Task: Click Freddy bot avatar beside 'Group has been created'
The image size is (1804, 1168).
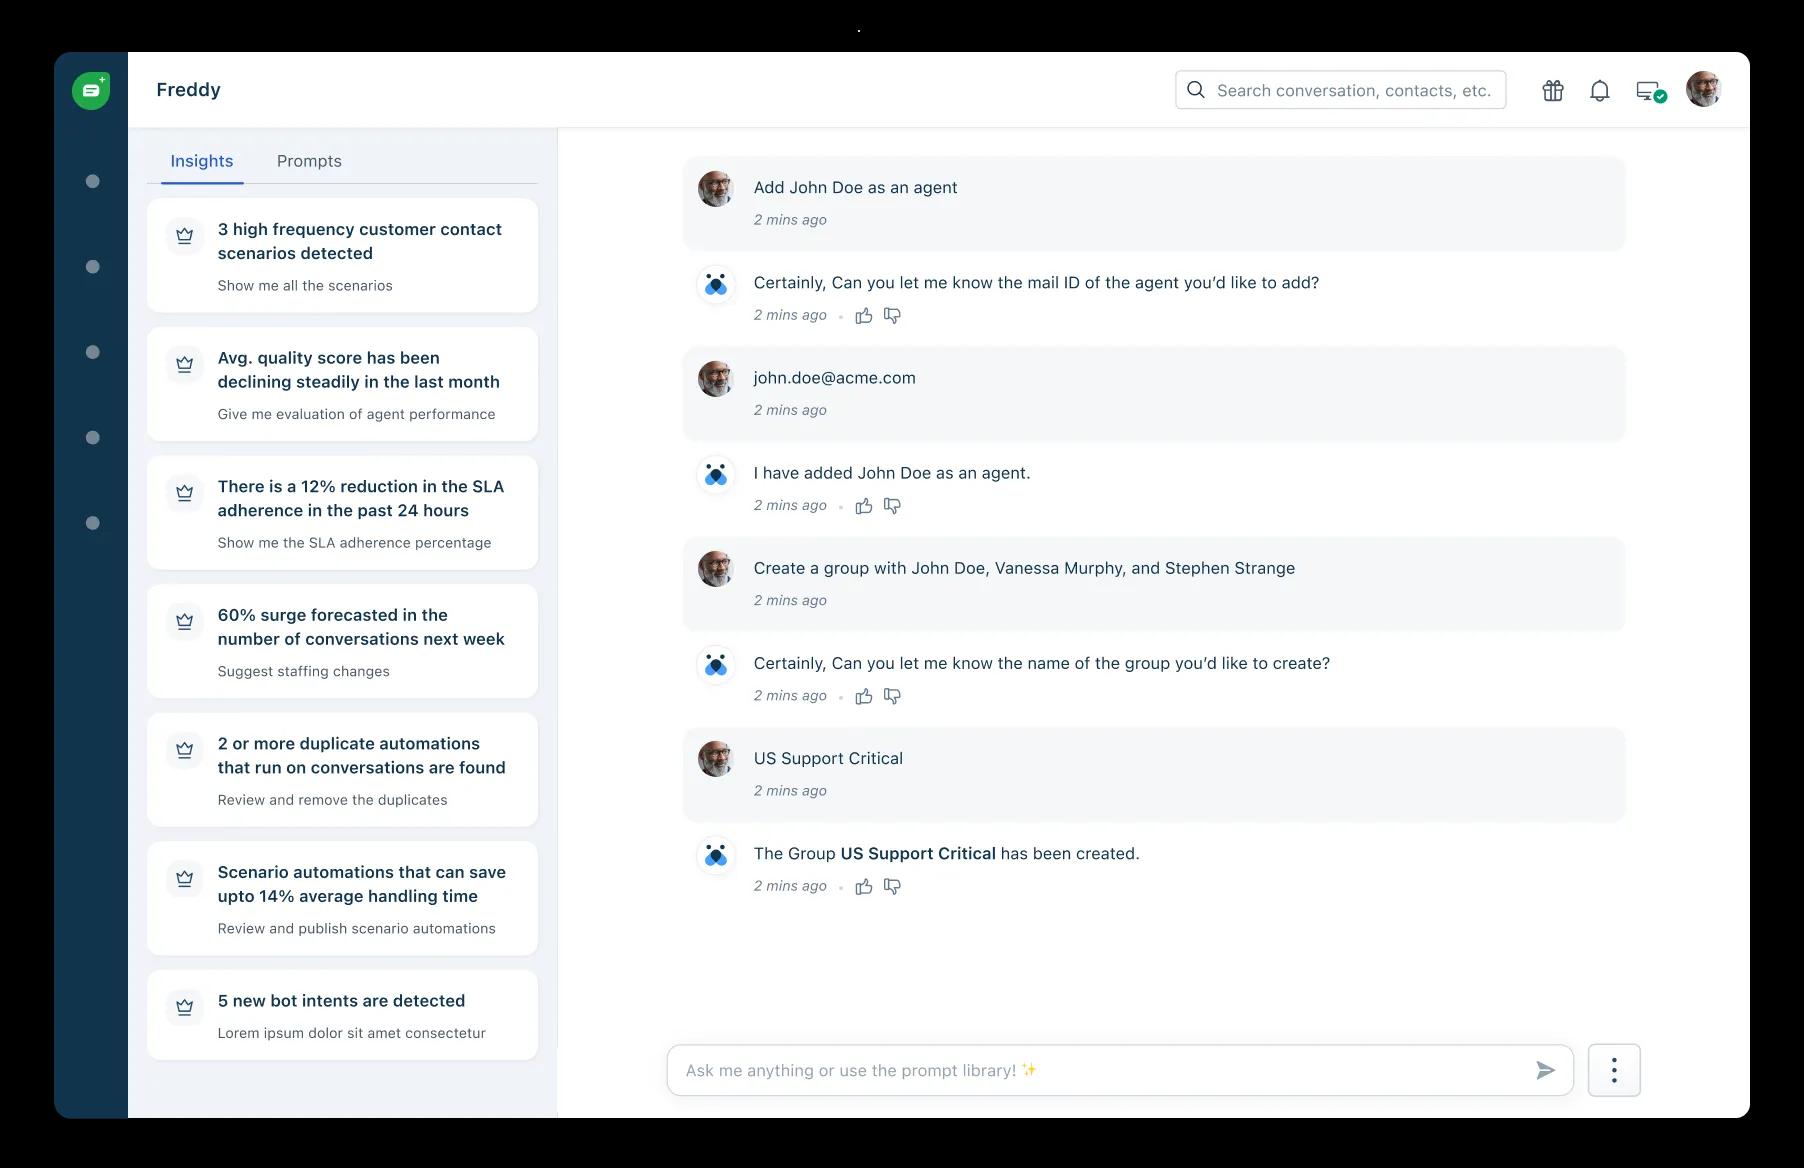Action: (716, 855)
